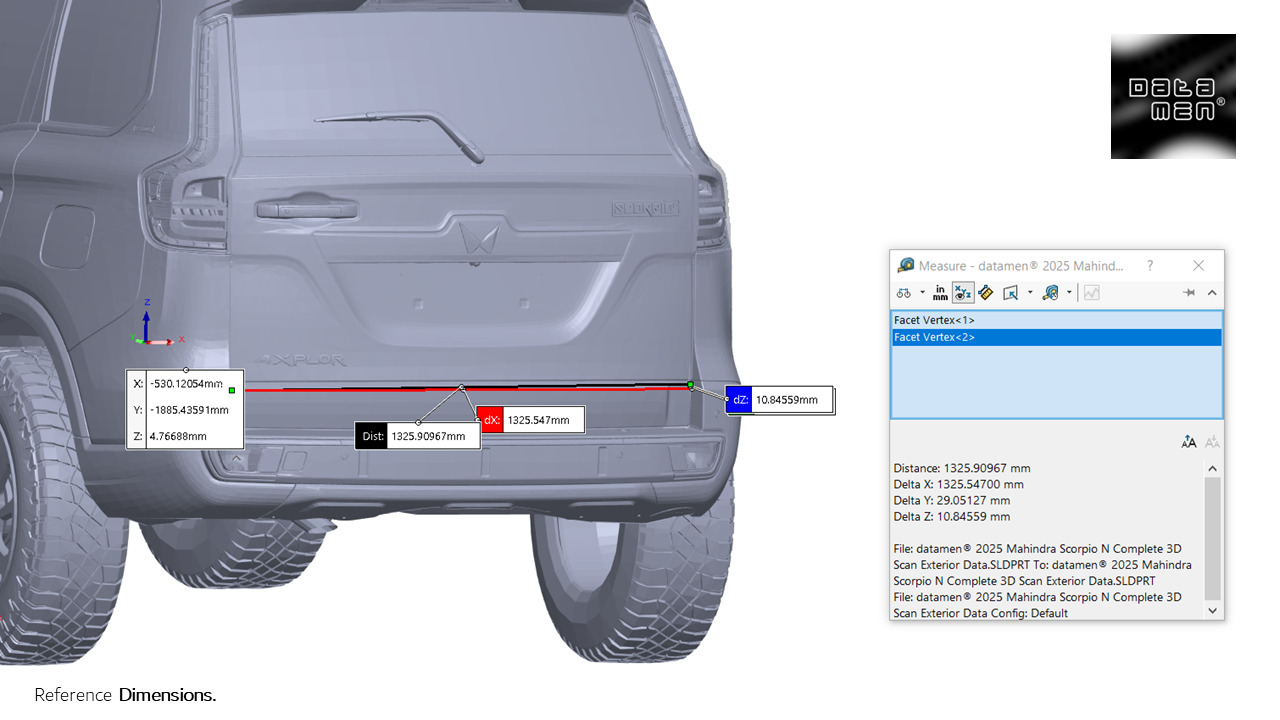Screen dimensions: 1280x720
Task: Pin the Measure dialog open
Action: (1189, 293)
